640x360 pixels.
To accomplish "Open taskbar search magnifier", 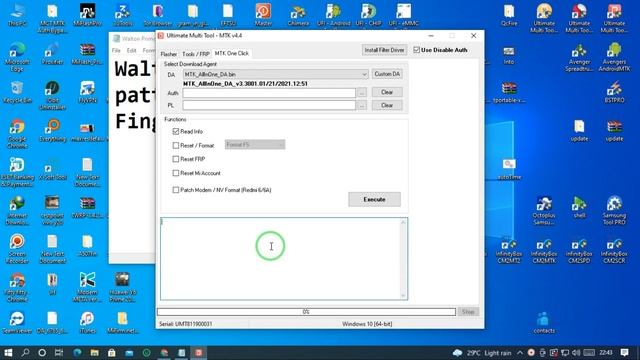I will click(x=25, y=353).
